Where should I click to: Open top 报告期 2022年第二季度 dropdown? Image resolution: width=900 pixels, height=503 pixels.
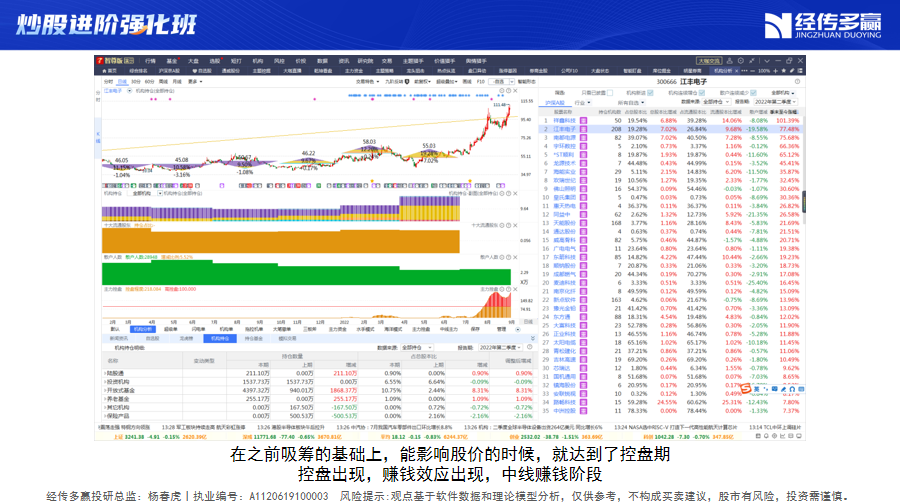[776, 102]
